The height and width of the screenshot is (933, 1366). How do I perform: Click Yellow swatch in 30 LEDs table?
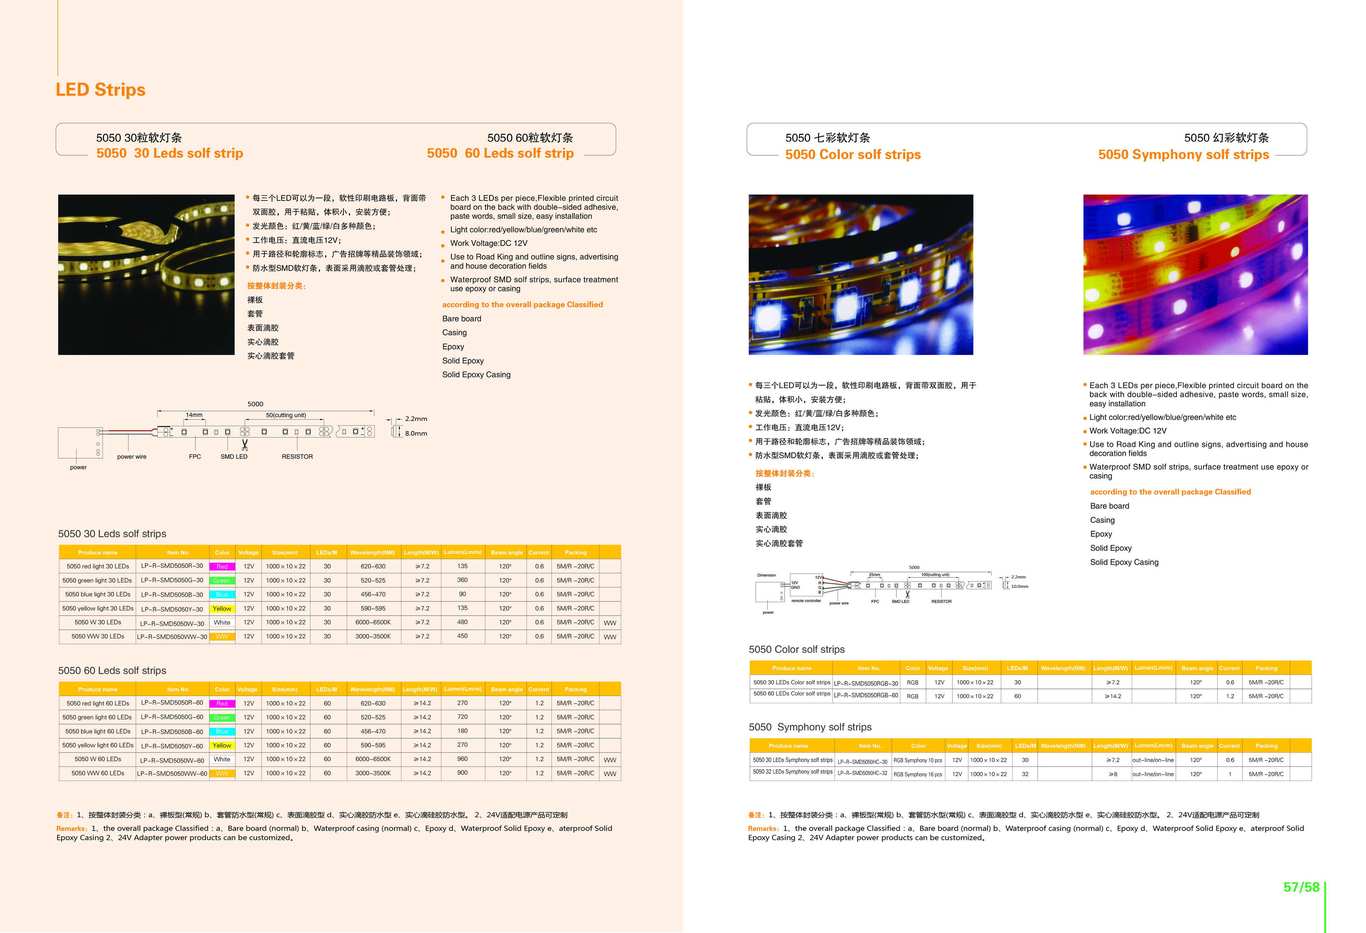click(222, 608)
